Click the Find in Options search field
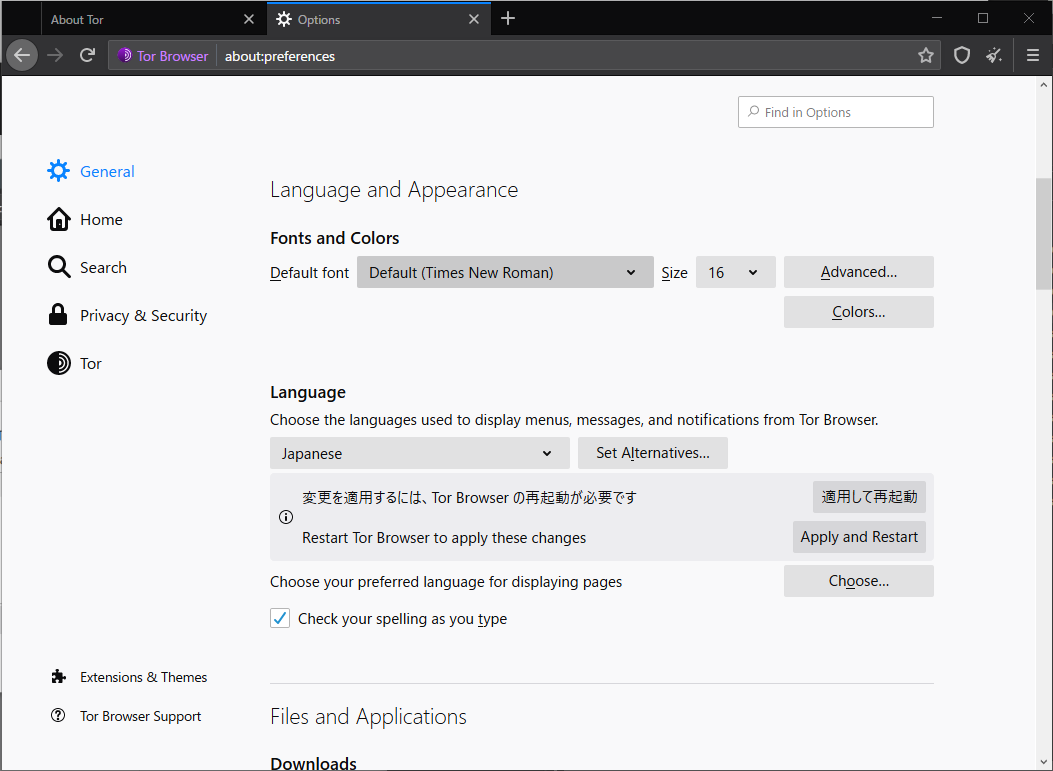 [836, 112]
